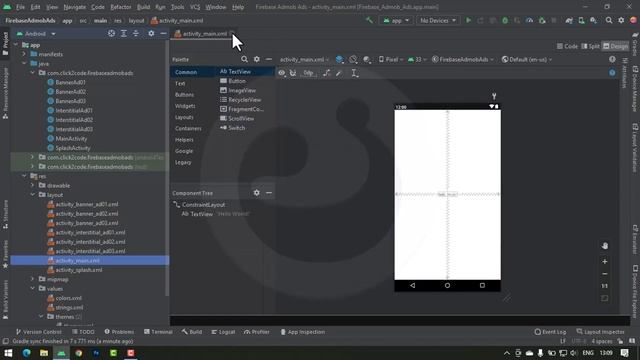This screenshot has height=360, width=640.
Task: Minimize the Palette panel
Action: (x=269, y=60)
